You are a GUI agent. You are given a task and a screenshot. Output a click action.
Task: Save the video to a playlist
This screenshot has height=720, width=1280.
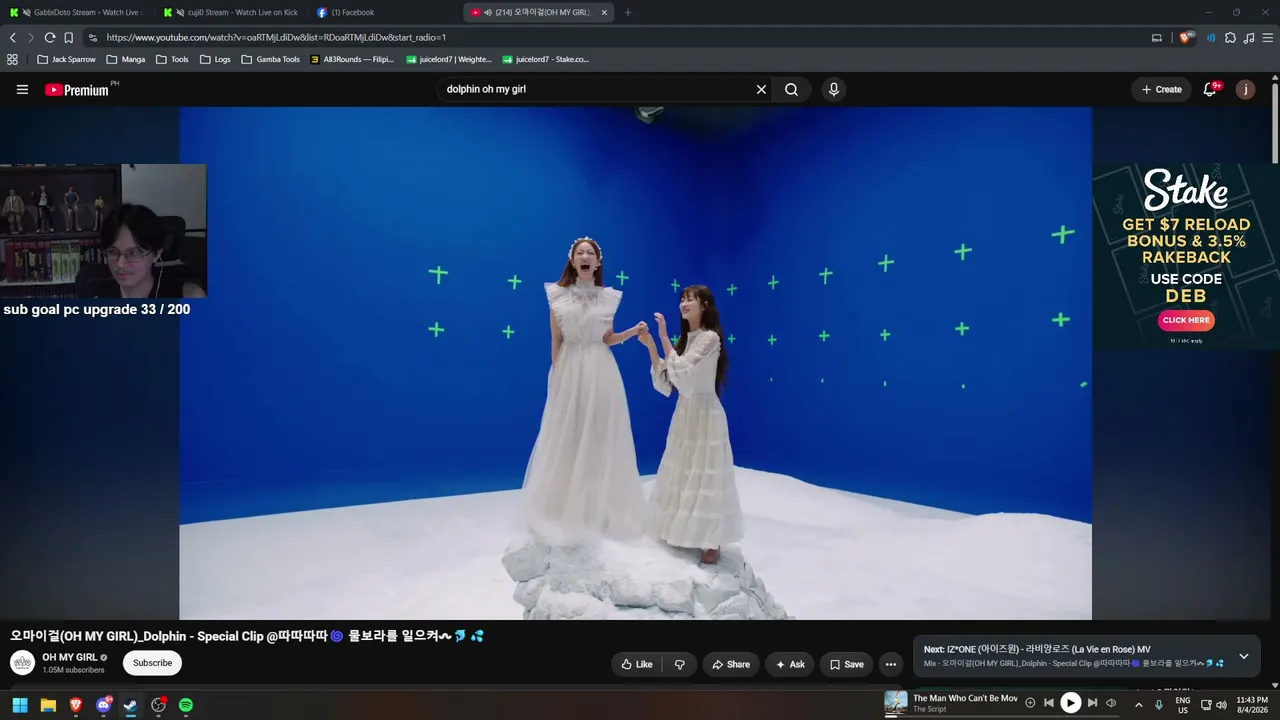[x=846, y=664]
